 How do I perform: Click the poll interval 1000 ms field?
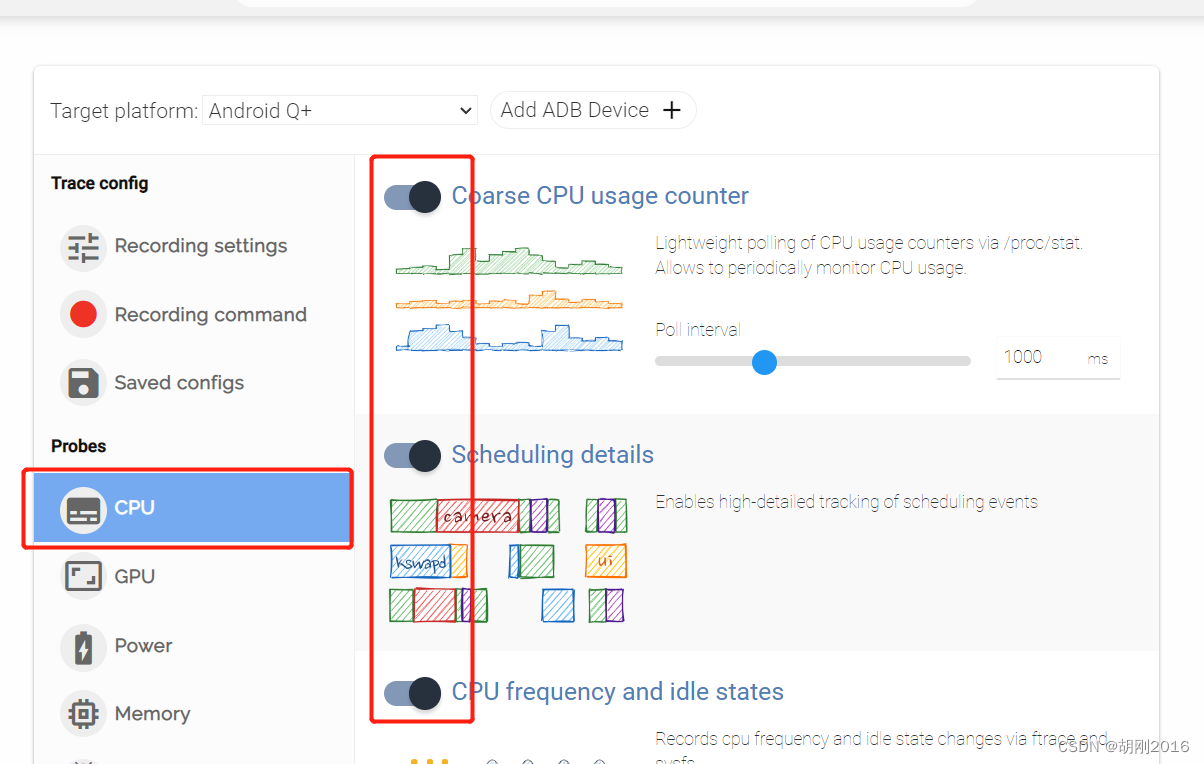click(1058, 358)
